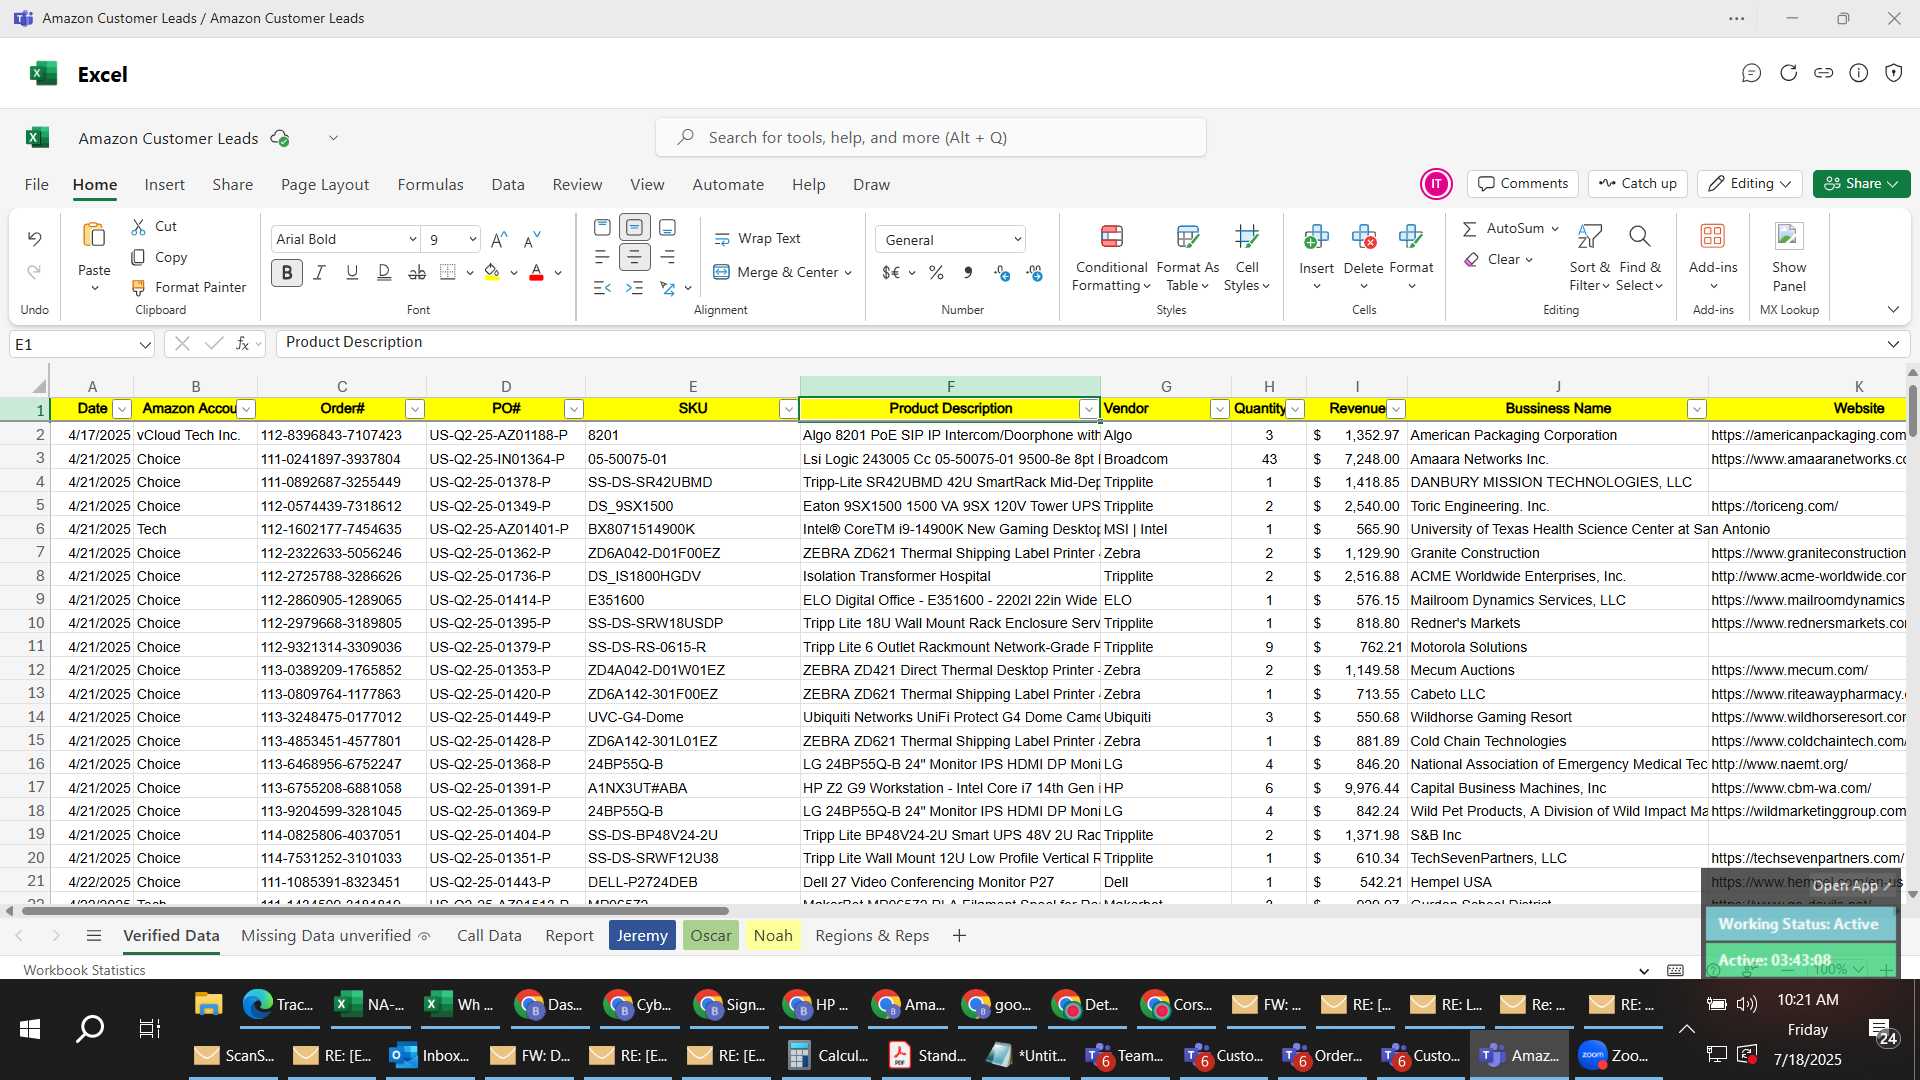Click add new sheet plus icon
This screenshot has width=1920, height=1080.
point(959,936)
